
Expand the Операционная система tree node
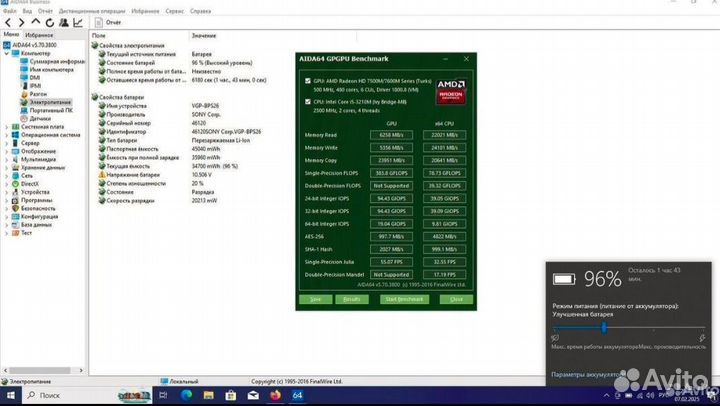coord(6,135)
